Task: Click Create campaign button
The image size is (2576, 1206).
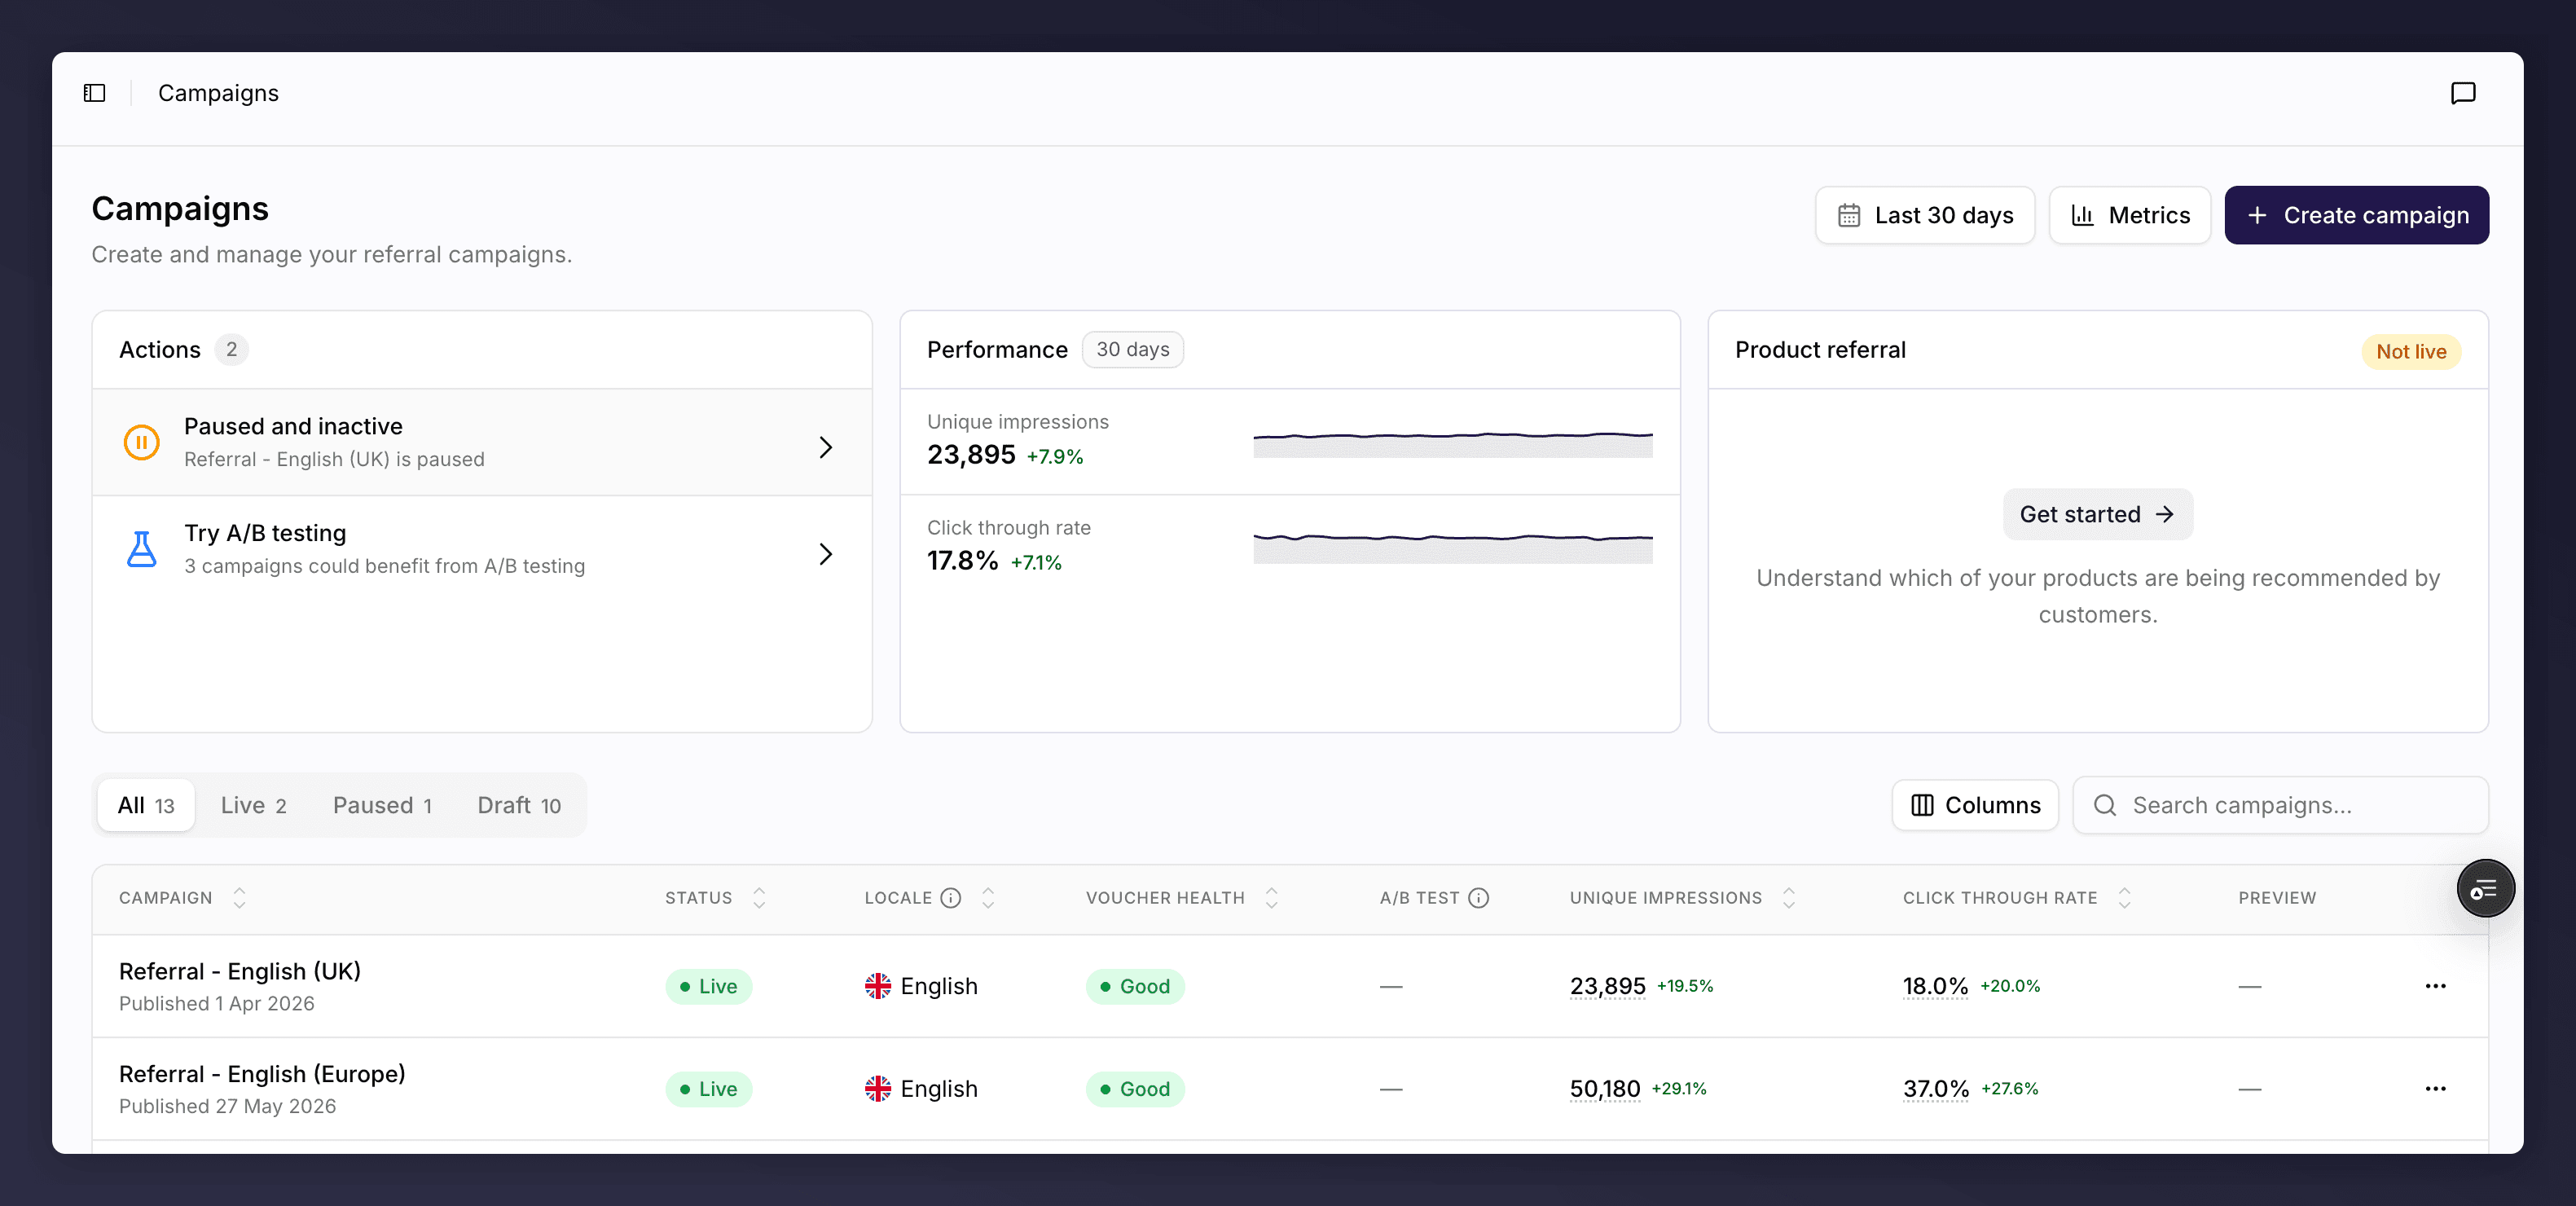Action: [x=2357, y=215]
